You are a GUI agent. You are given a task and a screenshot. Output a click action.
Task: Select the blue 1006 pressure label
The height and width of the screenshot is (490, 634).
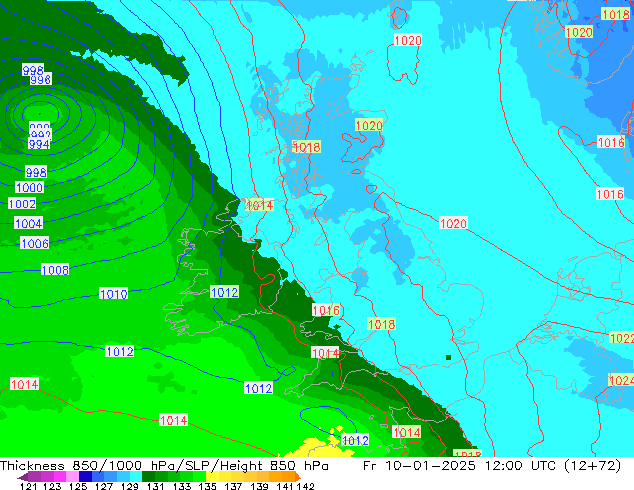point(35,243)
